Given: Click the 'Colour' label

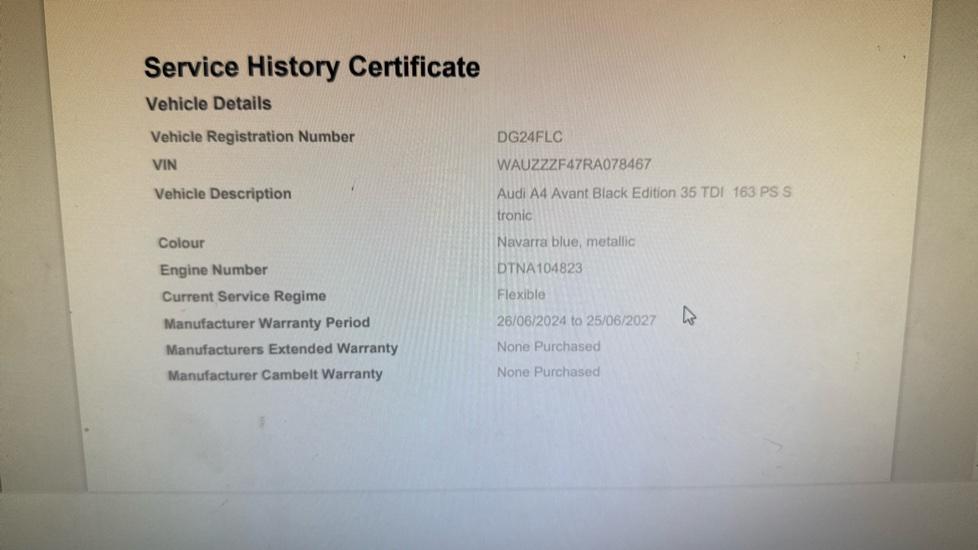Looking at the screenshot, I should click(x=181, y=243).
